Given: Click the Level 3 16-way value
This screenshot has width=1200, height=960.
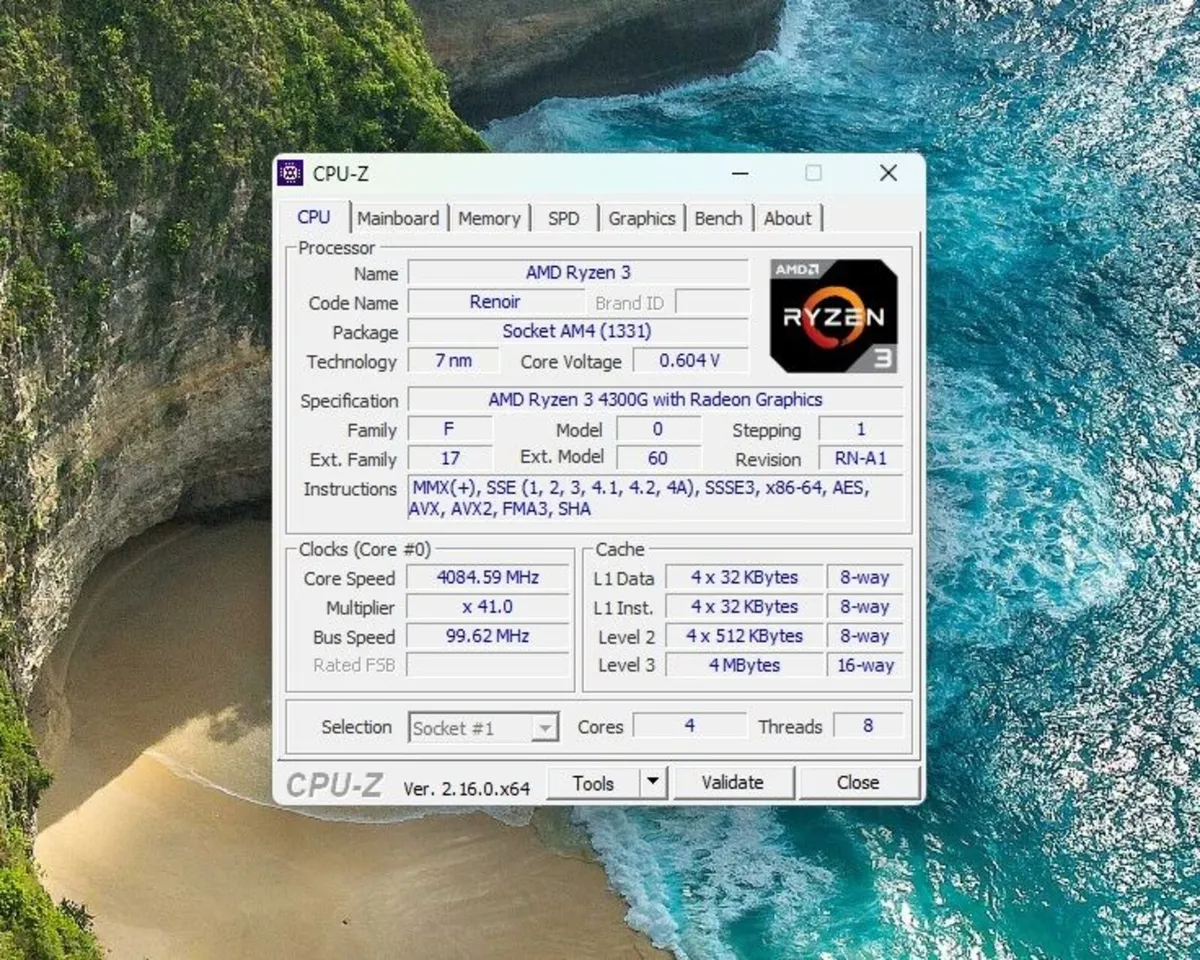Looking at the screenshot, I should coord(865,665).
